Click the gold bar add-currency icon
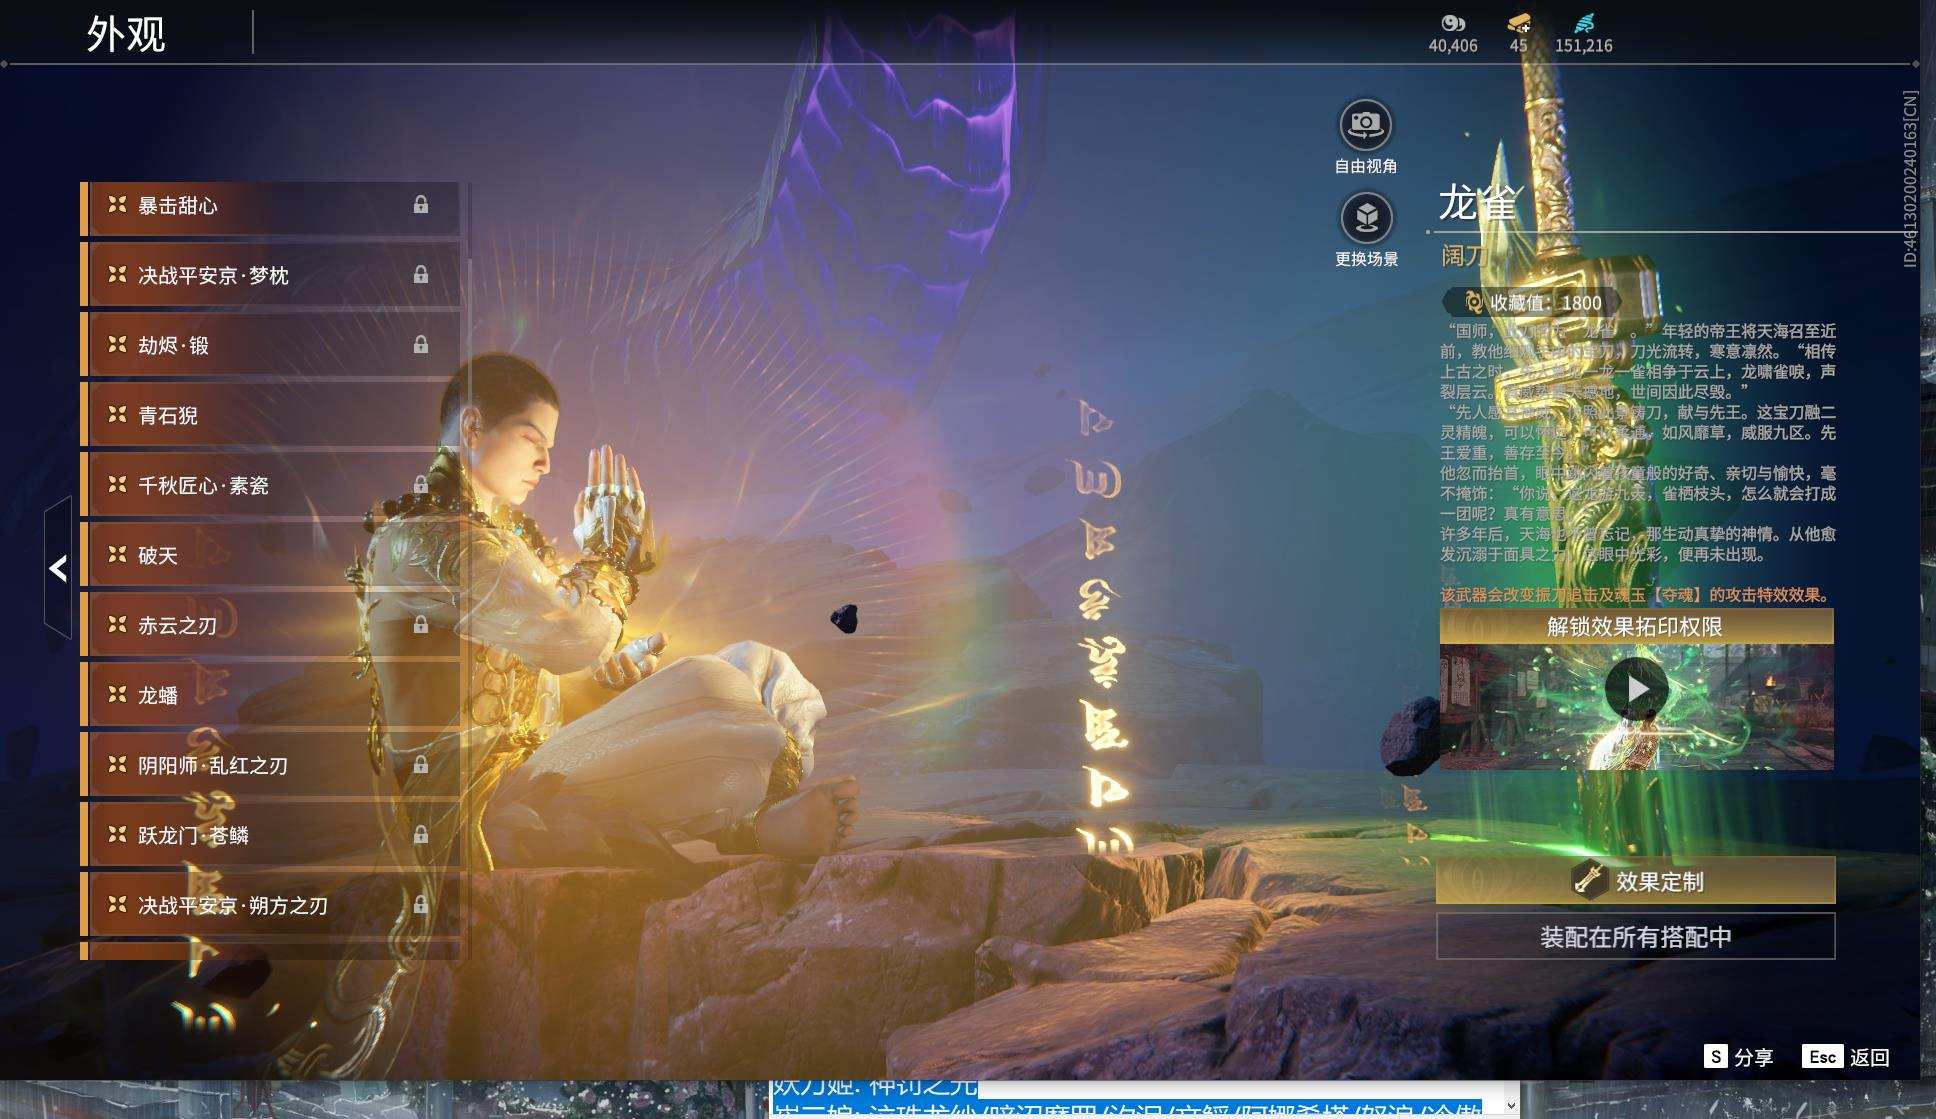This screenshot has width=1936, height=1119. (x=1519, y=23)
